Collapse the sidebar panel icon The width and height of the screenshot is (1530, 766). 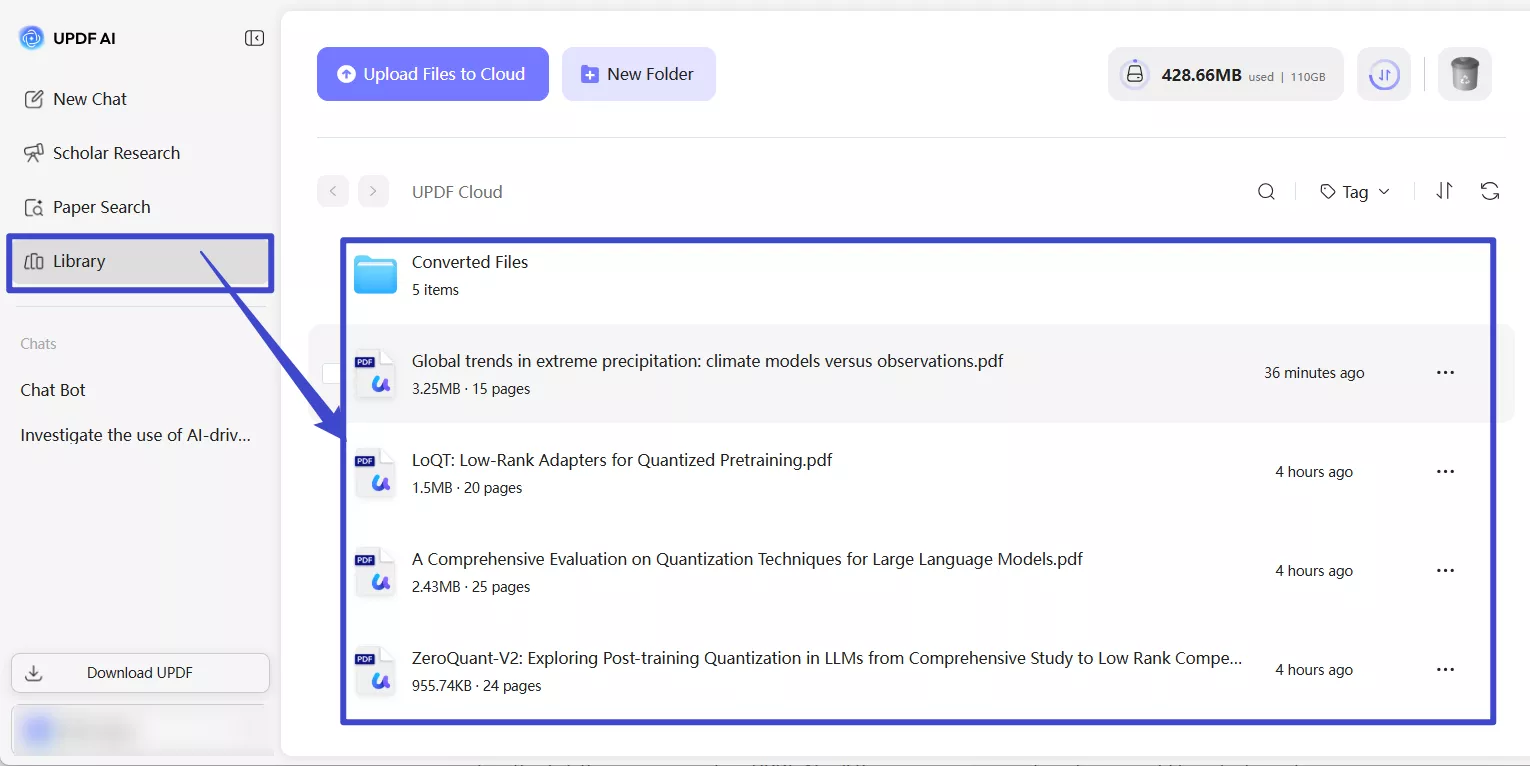coord(254,38)
